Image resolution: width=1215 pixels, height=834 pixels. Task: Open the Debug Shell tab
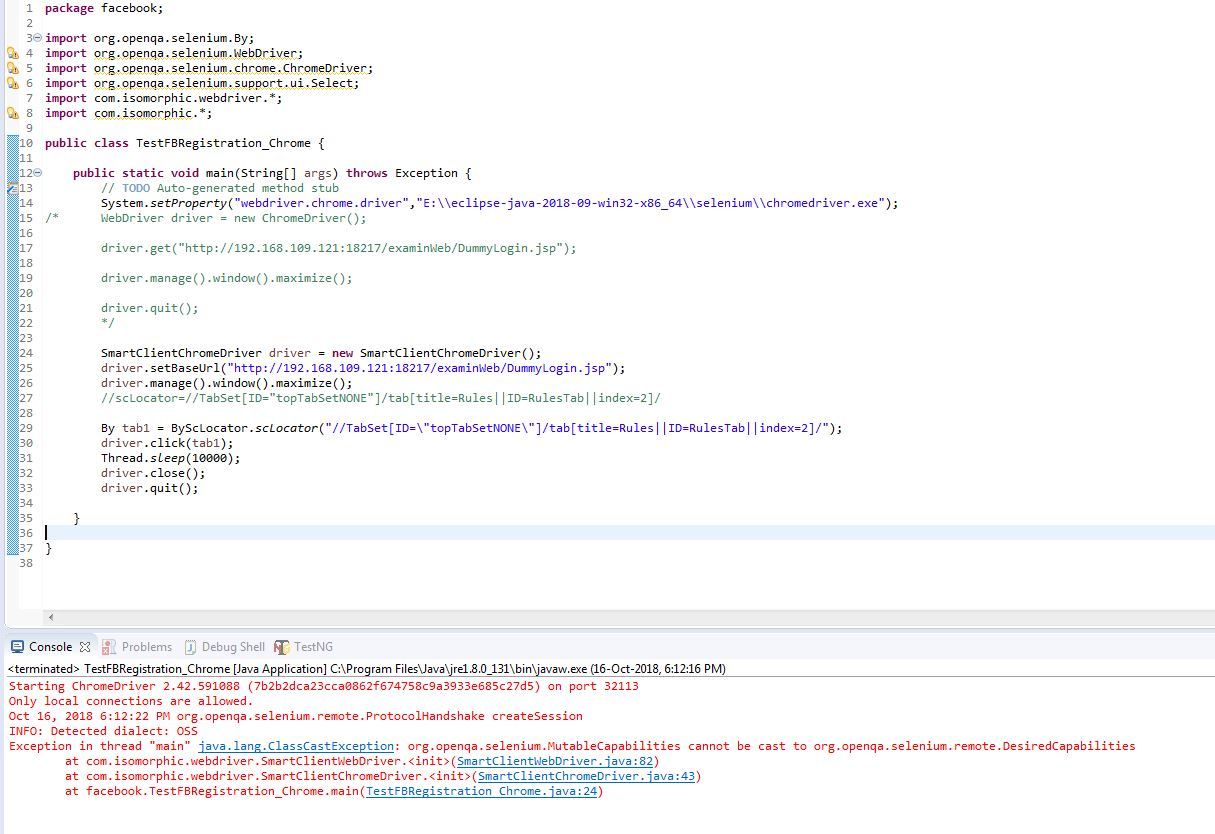[x=232, y=647]
